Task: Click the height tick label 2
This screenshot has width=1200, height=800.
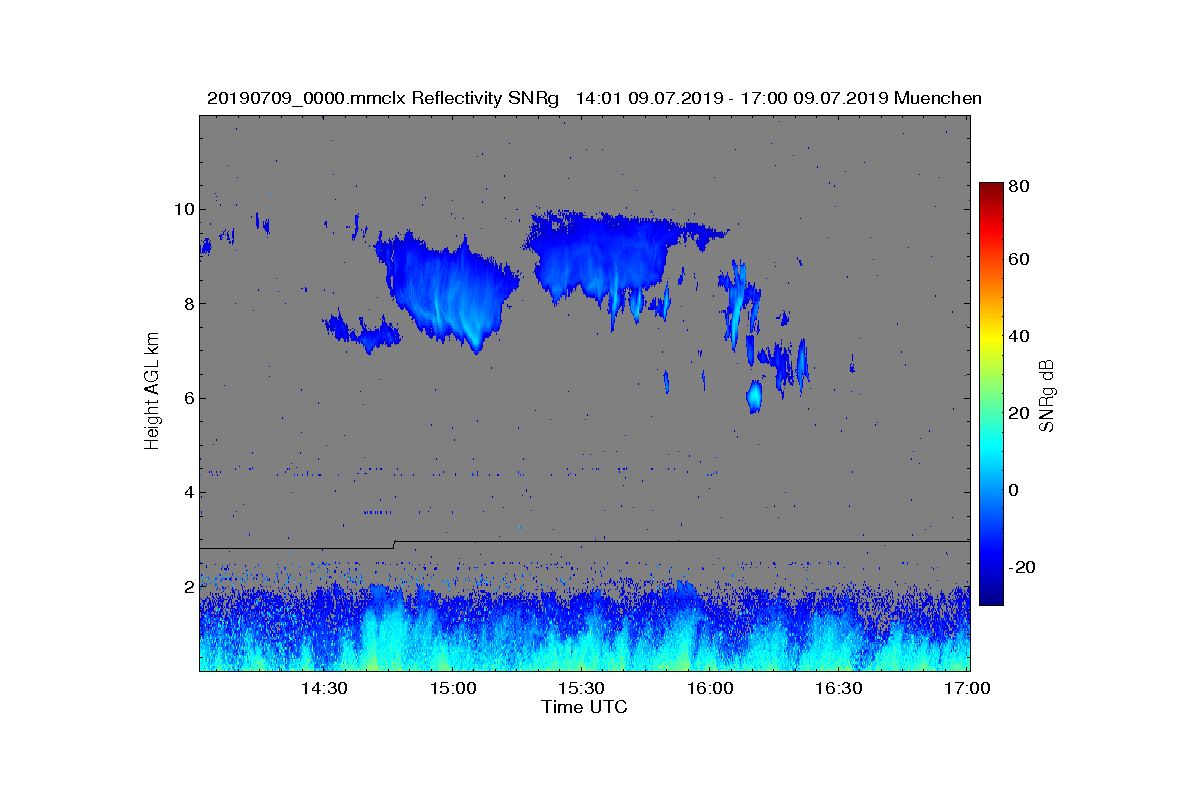Action: tap(188, 586)
